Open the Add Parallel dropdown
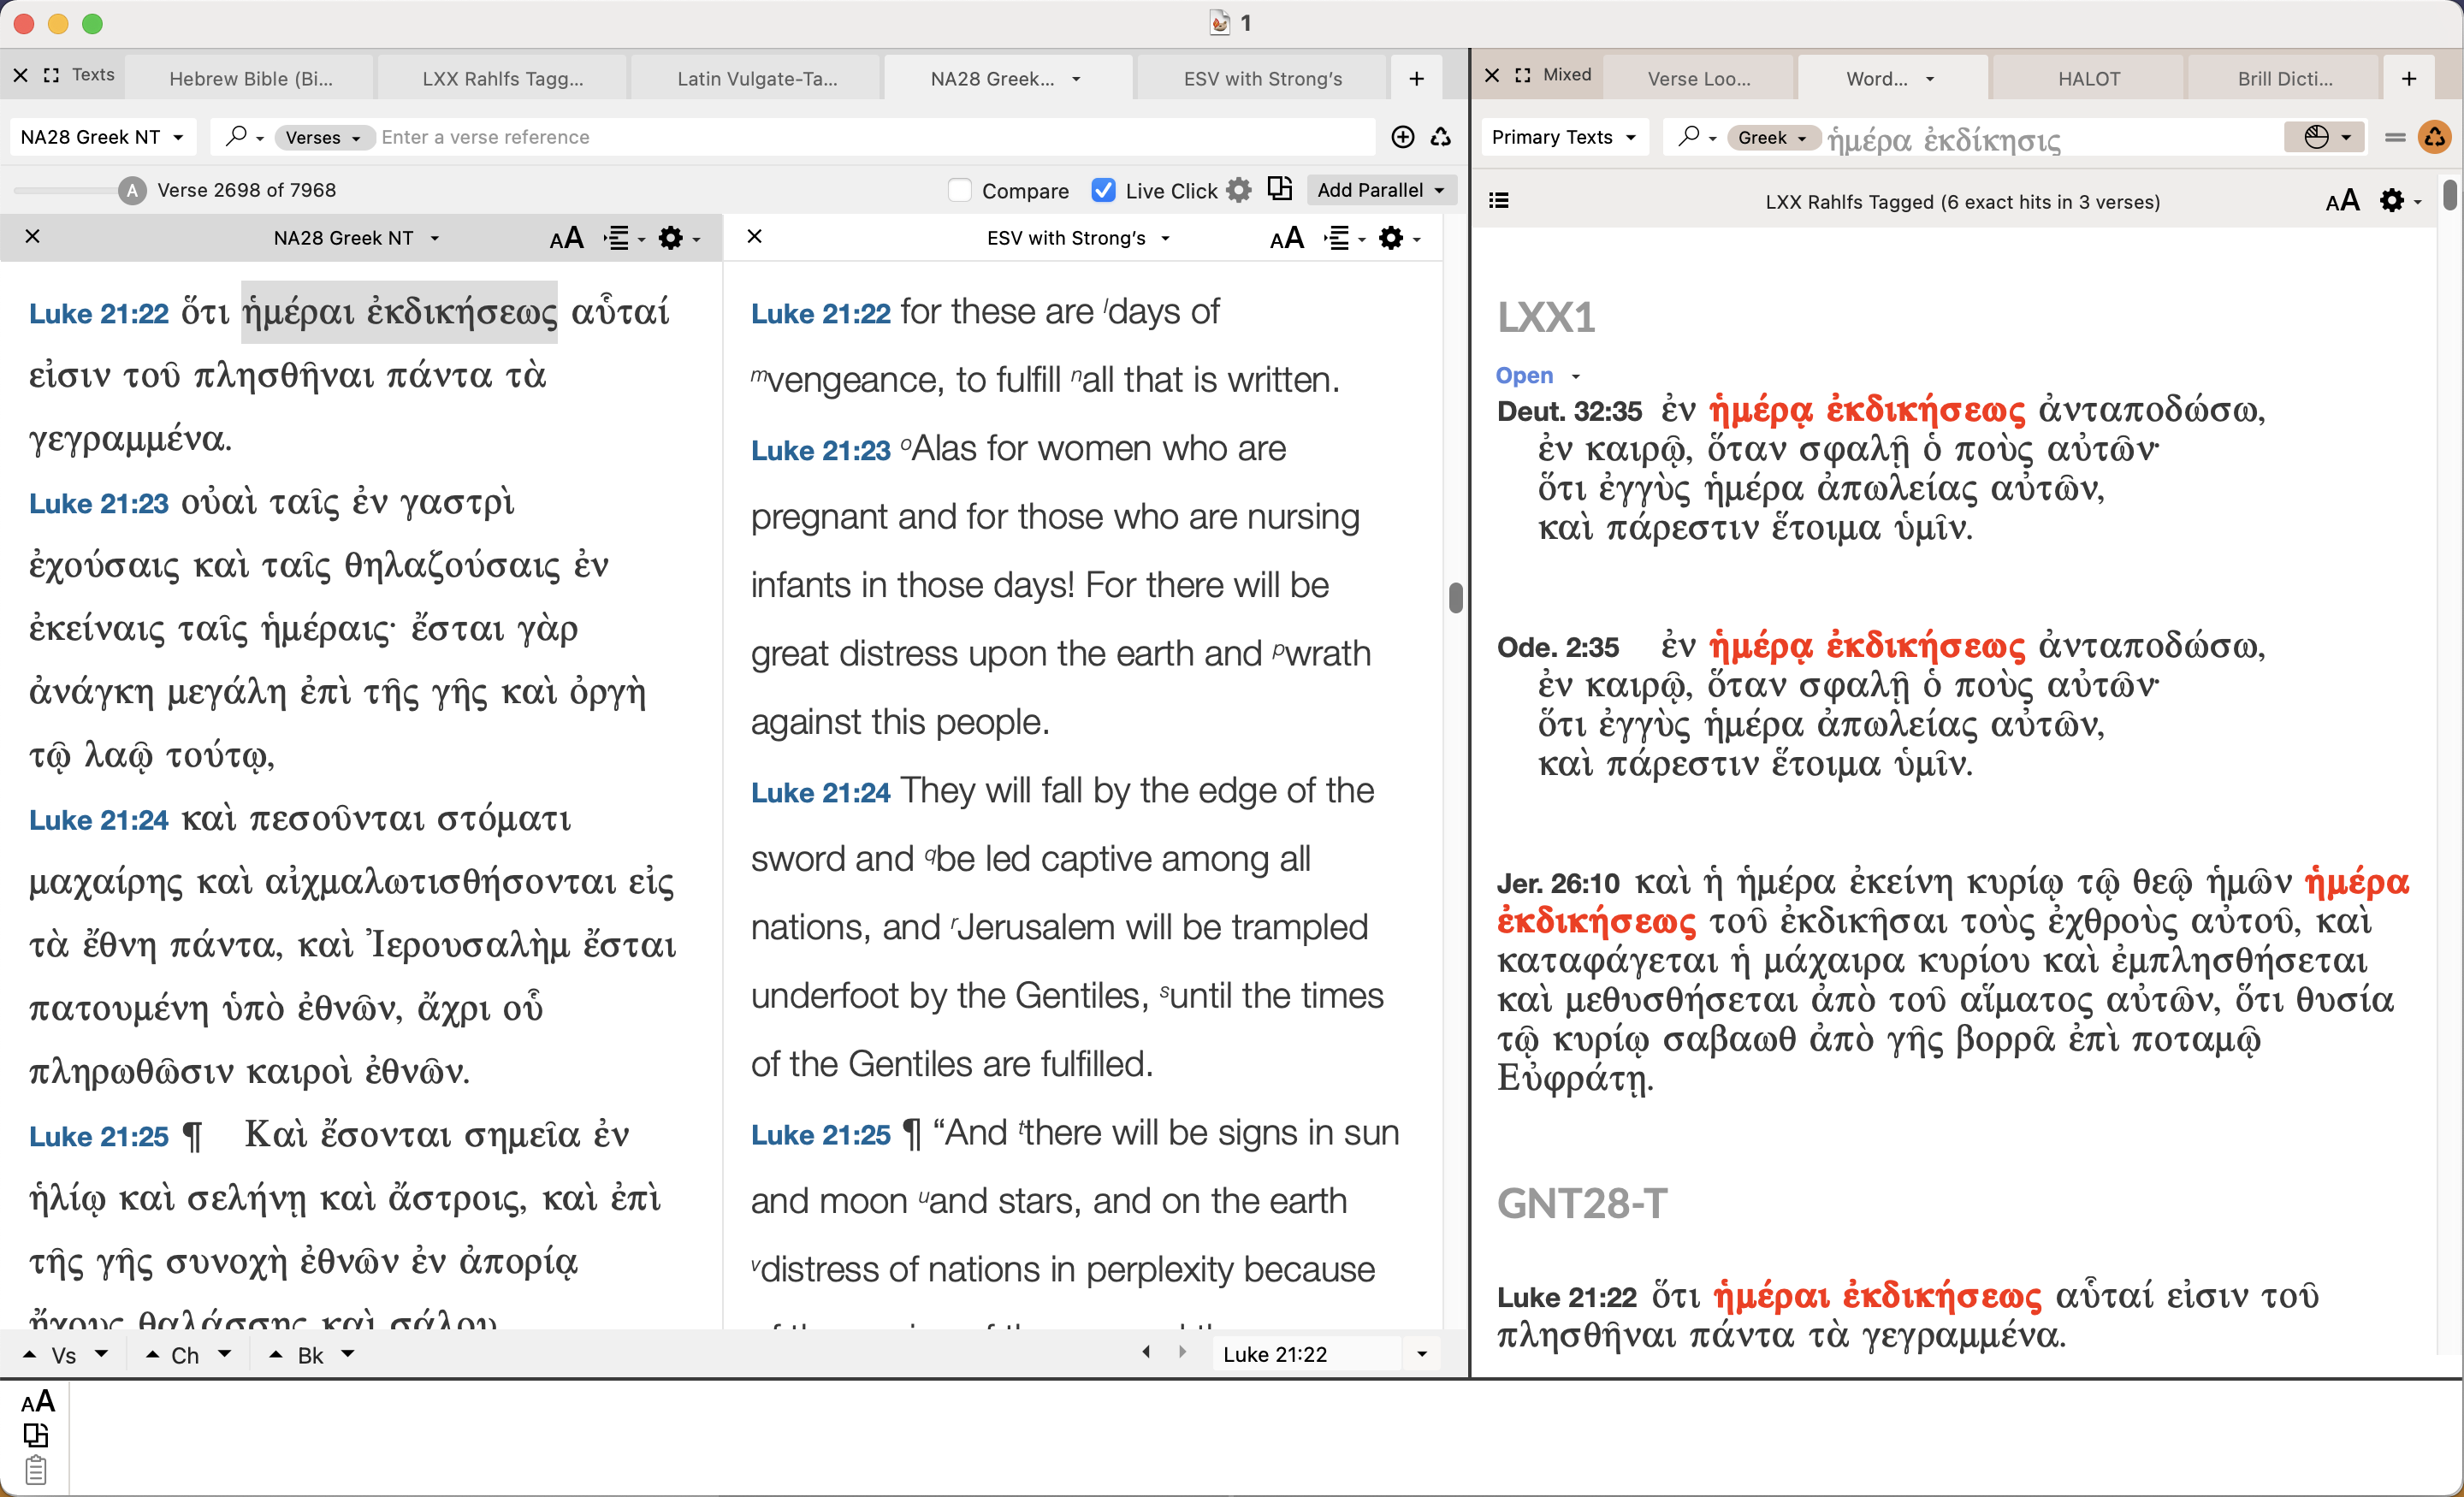This screenshot has height=1497, width=2464. (1380, 190)
